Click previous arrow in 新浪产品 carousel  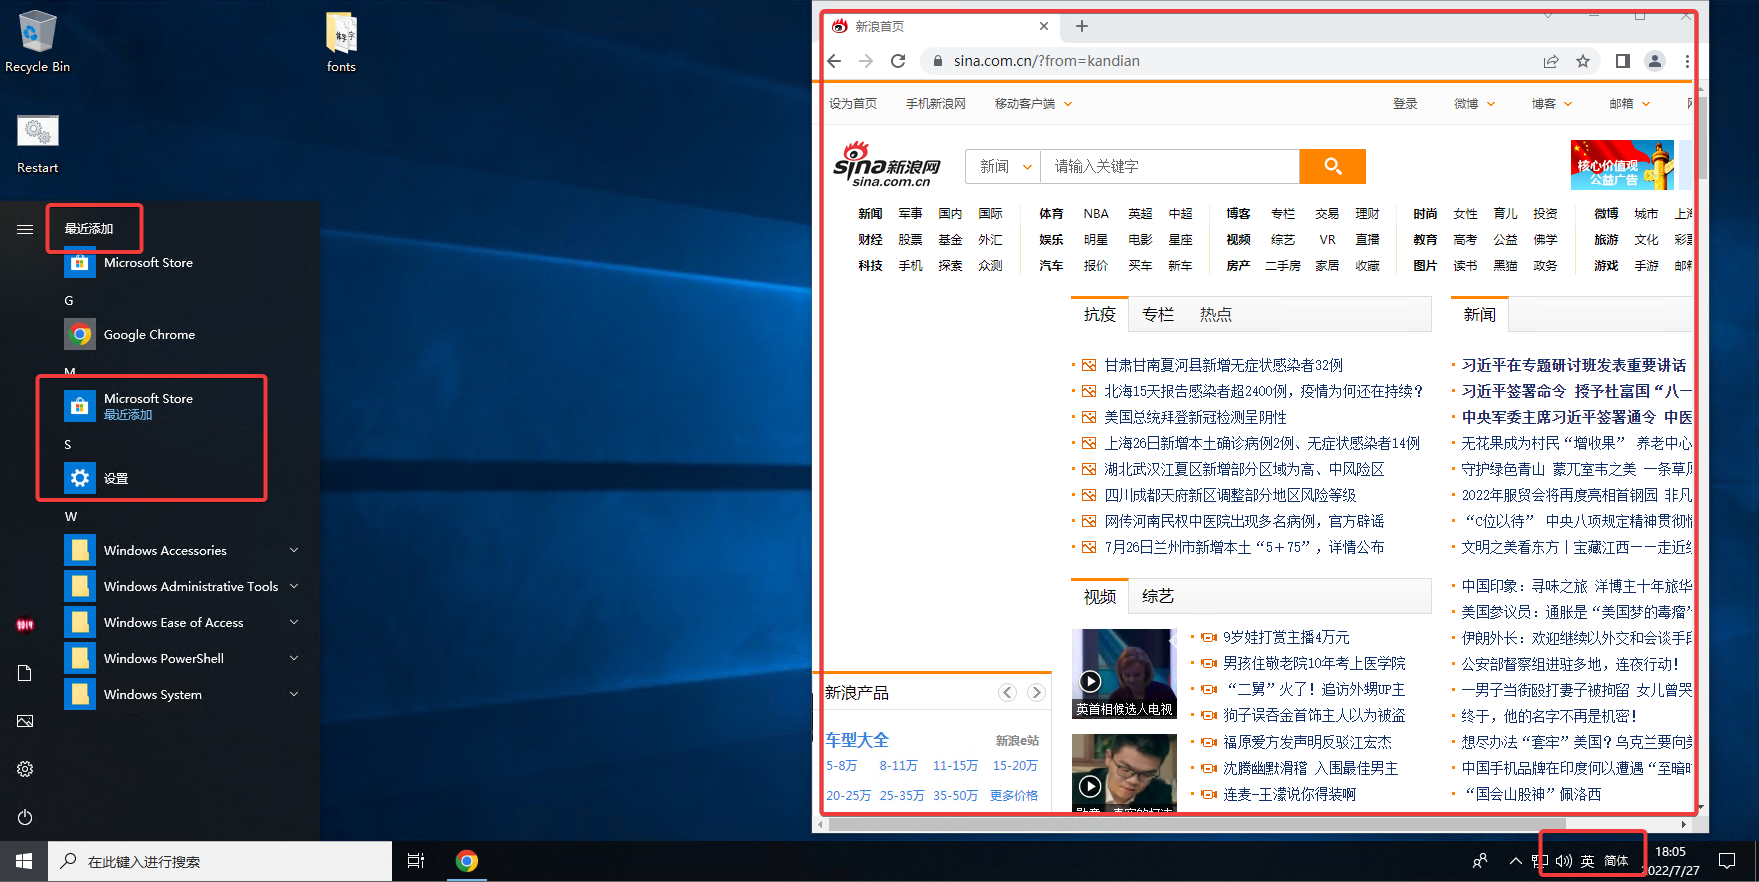(1008, 692)
